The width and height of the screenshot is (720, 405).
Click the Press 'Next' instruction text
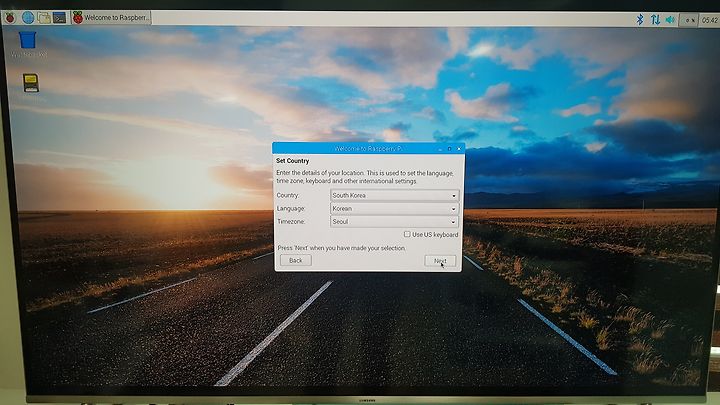point(342,248)
